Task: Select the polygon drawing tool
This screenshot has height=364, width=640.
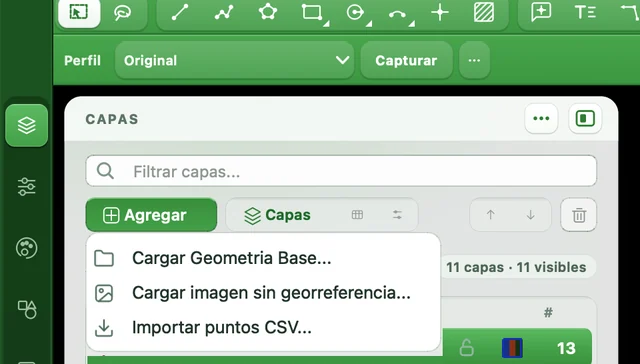Action: 268,13
